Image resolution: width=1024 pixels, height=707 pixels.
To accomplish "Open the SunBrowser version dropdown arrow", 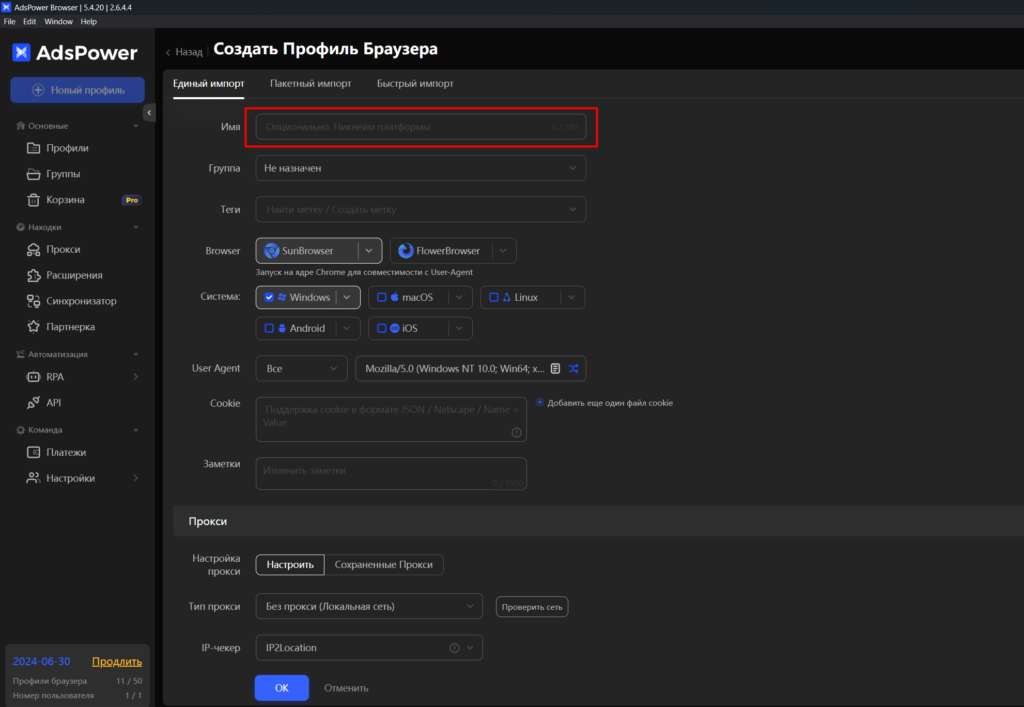I will [368, 251].
